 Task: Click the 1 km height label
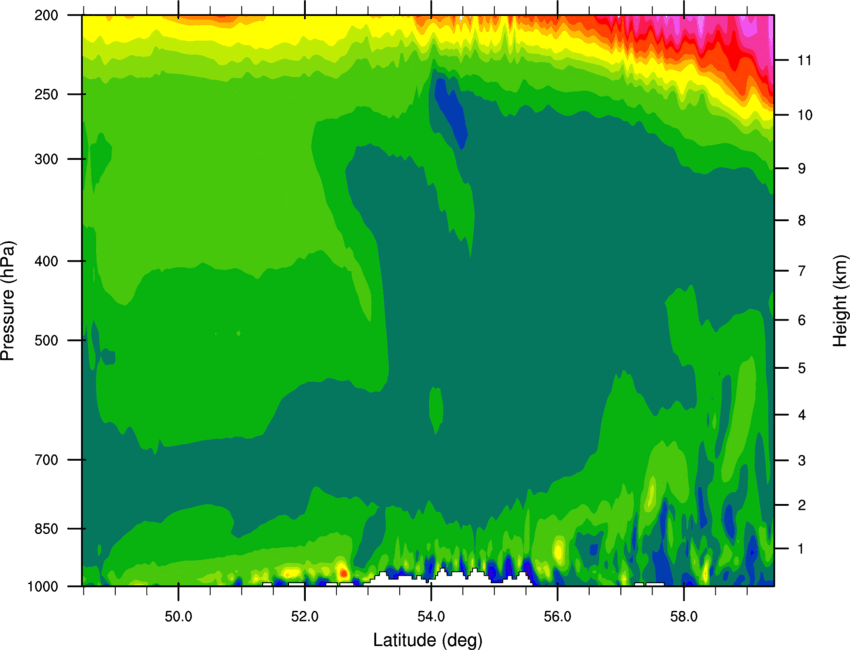pos(802,549)
